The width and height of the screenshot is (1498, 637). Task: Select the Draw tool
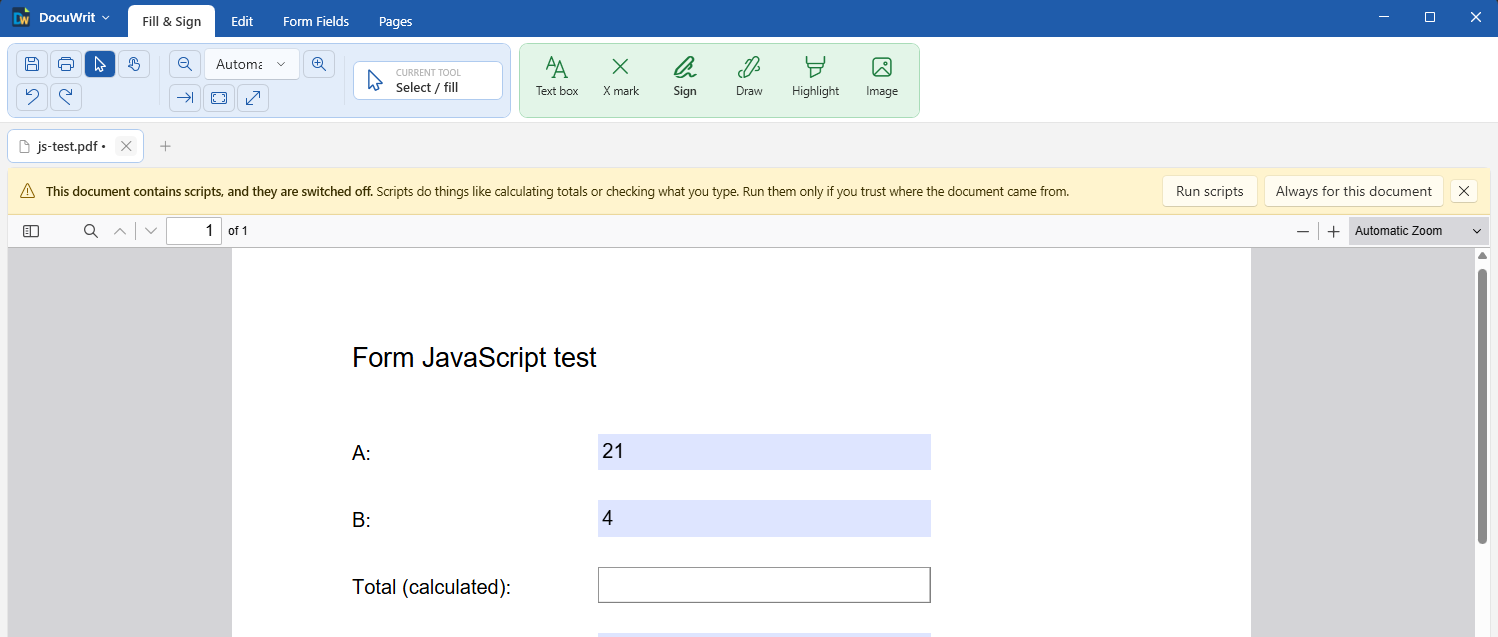point(749,78)
